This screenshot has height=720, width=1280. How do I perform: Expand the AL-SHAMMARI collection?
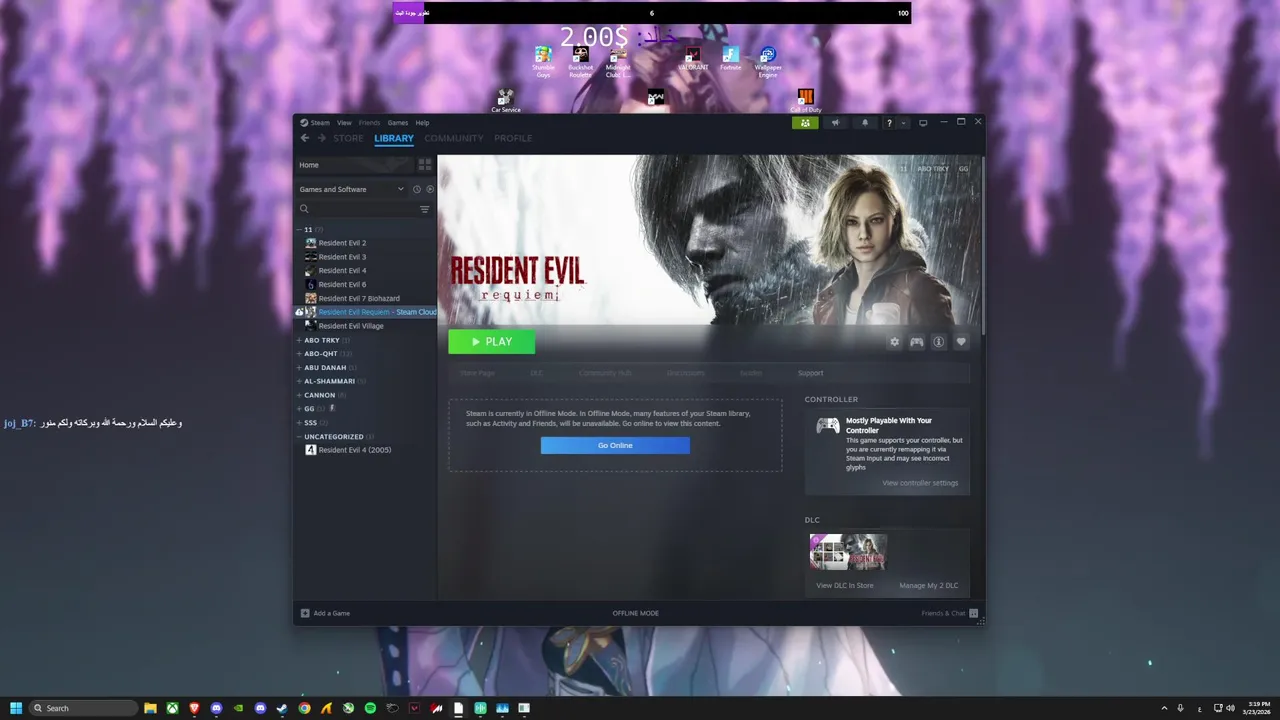[x=299, y=381]
